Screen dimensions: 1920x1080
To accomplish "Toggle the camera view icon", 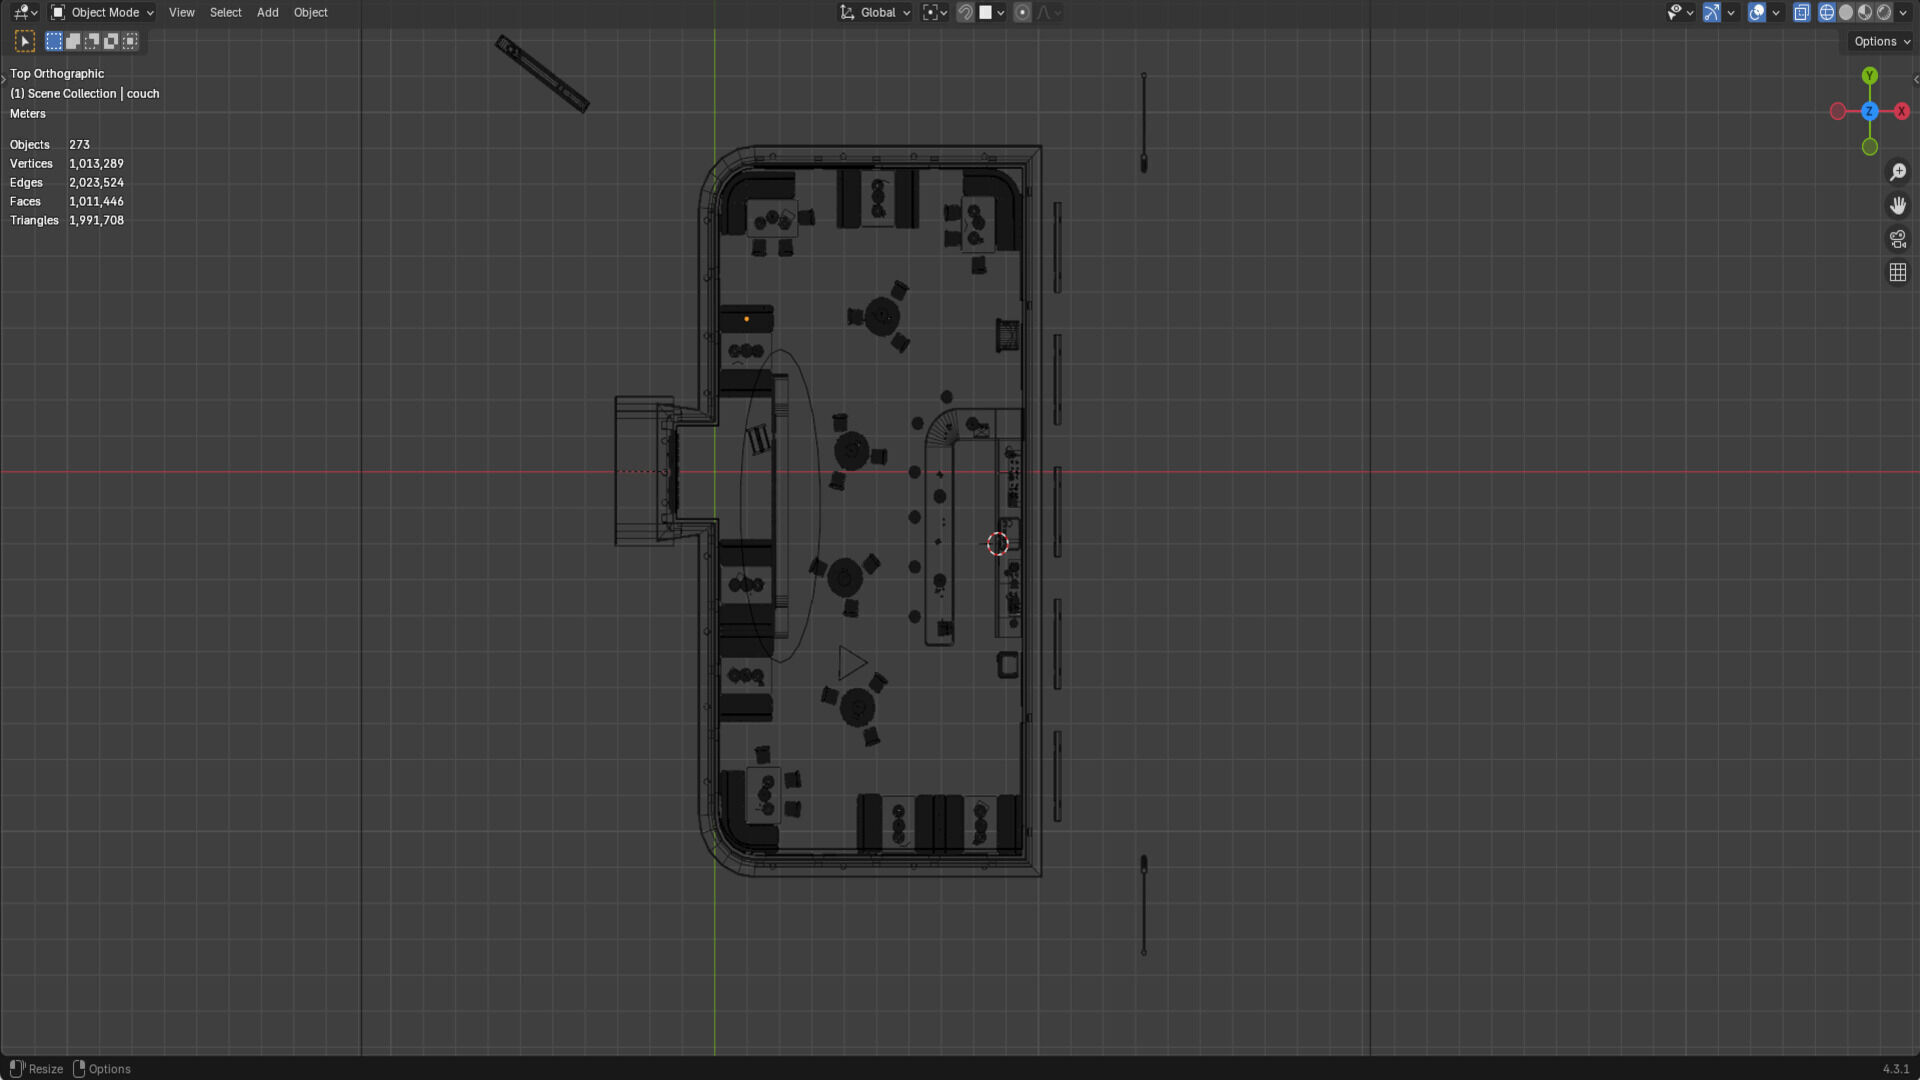I will (1897, 239).
